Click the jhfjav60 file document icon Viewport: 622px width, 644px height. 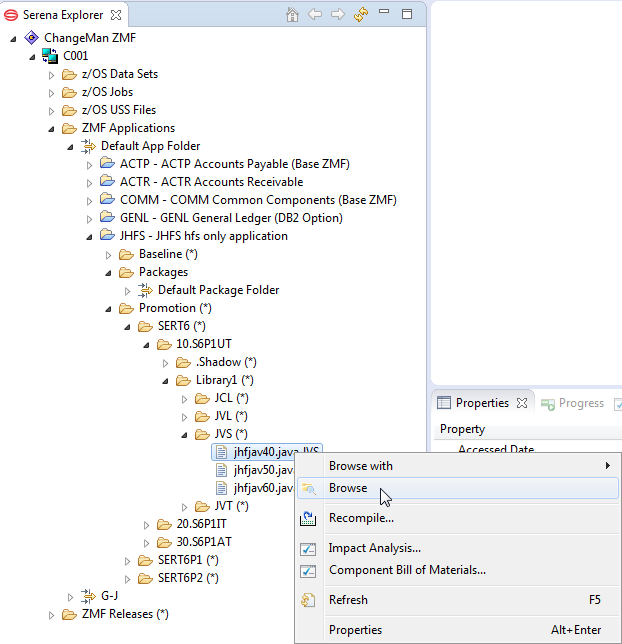pyautogui.click(x=221, y=488)
